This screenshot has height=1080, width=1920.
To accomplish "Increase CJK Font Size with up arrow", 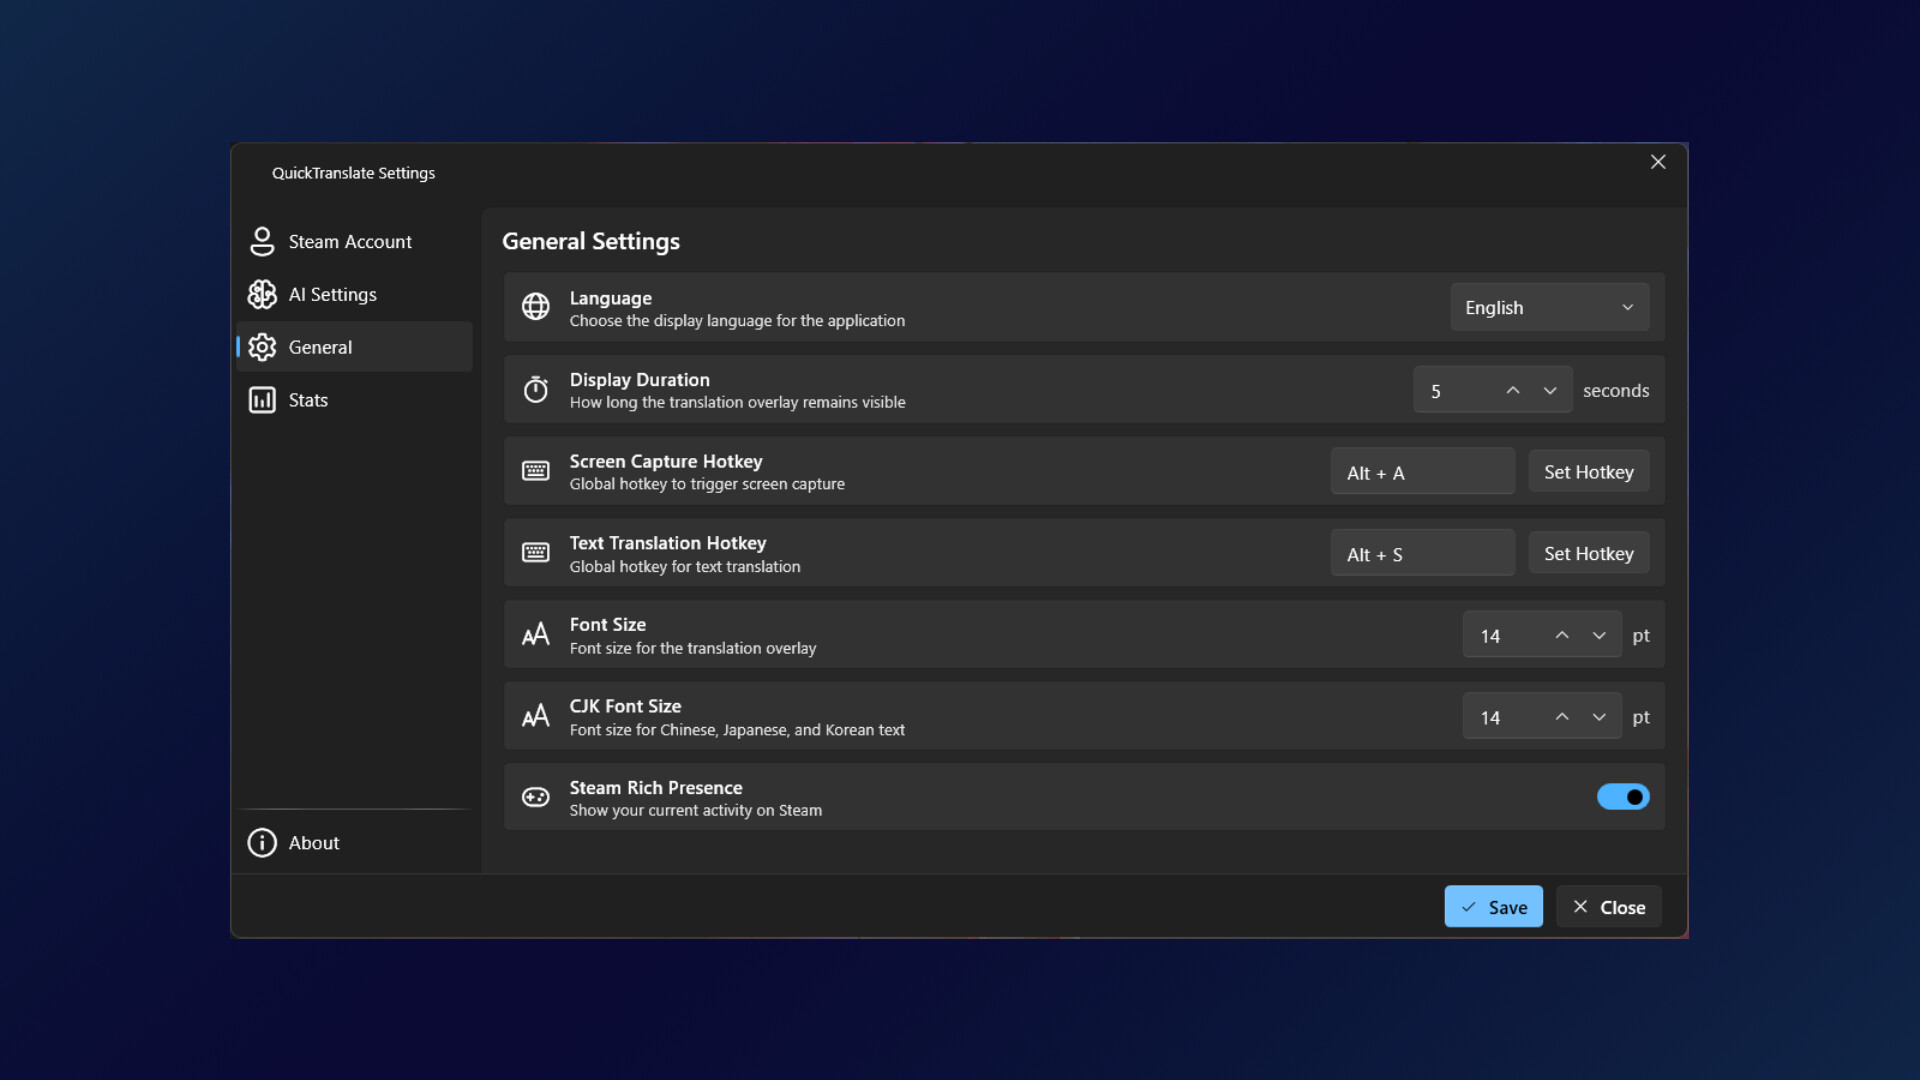I will tap(1562, 717).
